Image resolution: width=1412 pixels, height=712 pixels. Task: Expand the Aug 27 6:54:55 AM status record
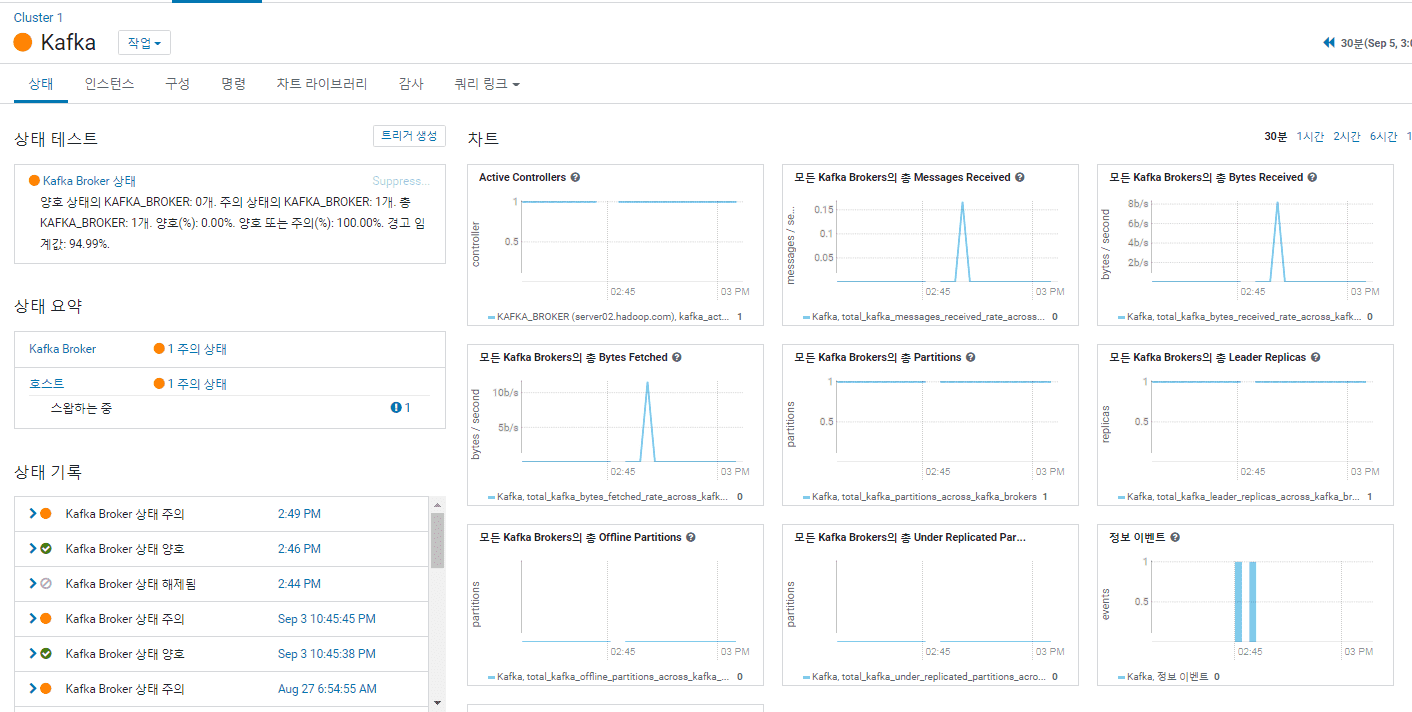(33, 689)
